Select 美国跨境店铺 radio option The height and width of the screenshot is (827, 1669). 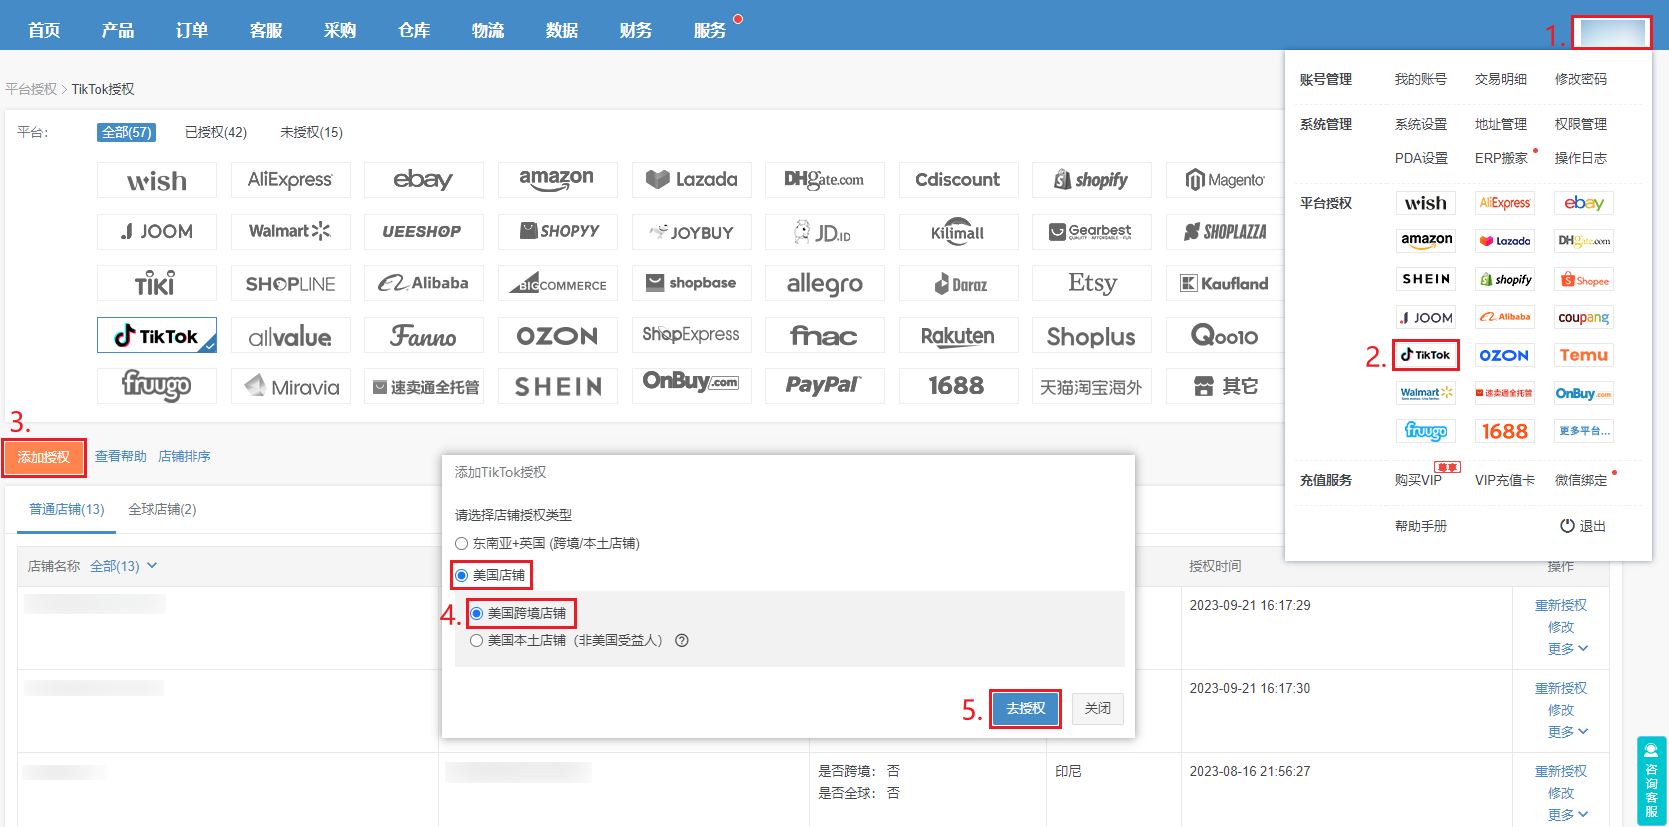(477, 614)
